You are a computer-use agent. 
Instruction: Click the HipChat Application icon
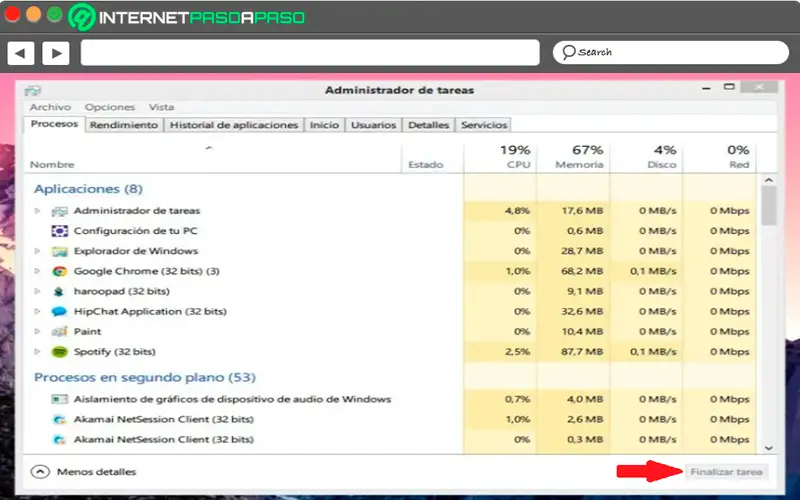(x=60, y=312)
